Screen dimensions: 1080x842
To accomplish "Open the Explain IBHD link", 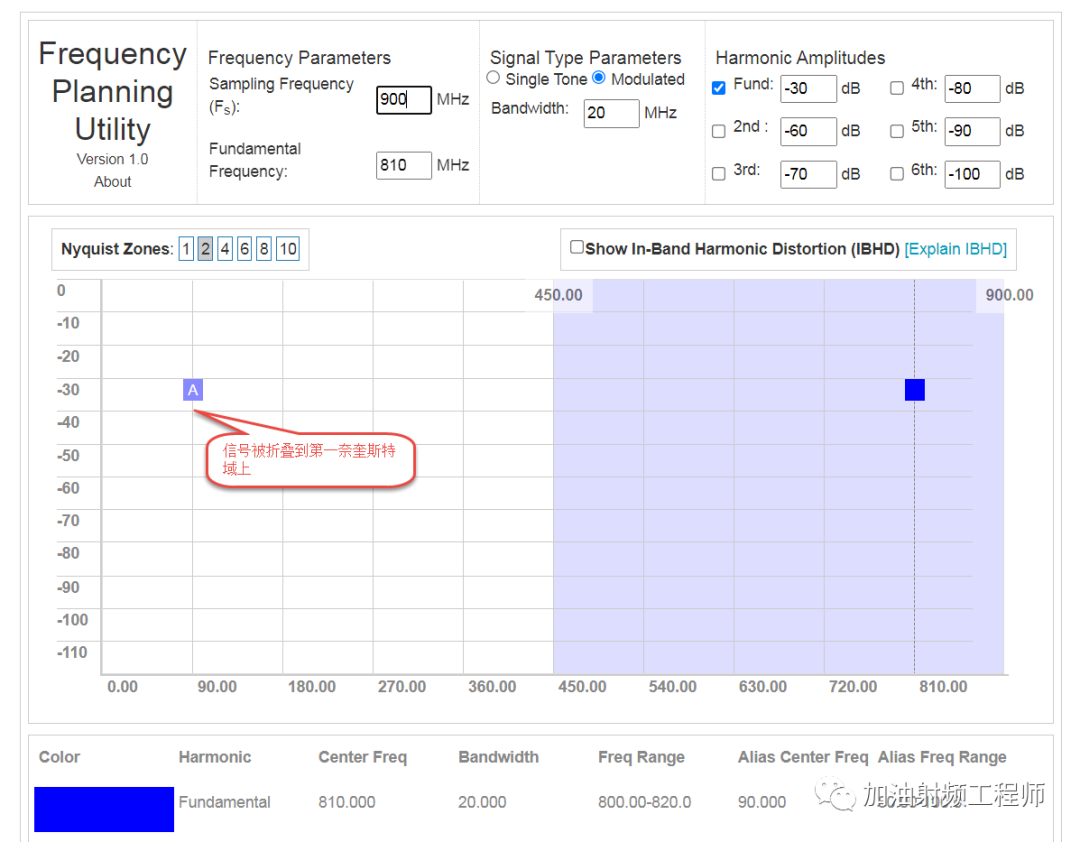I will pos(955,249).
